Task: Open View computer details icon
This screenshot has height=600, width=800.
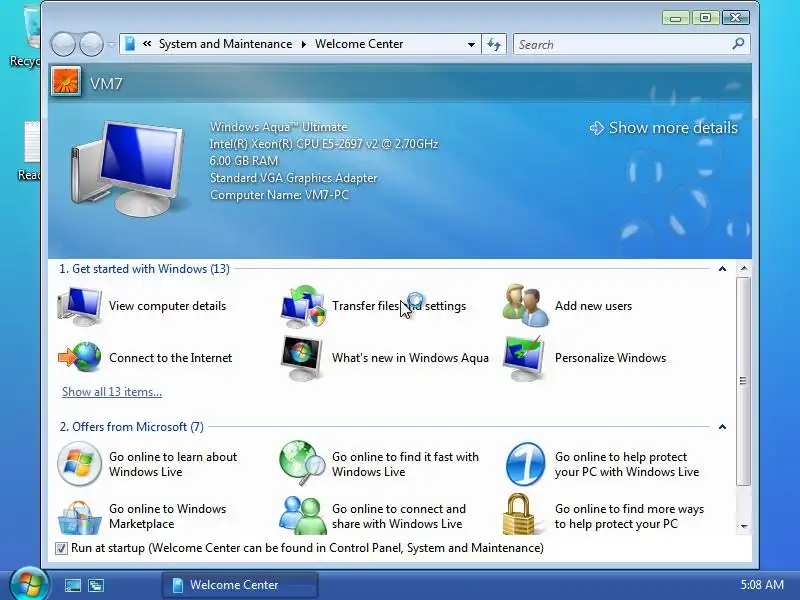Action: click(x=80, y=306)
